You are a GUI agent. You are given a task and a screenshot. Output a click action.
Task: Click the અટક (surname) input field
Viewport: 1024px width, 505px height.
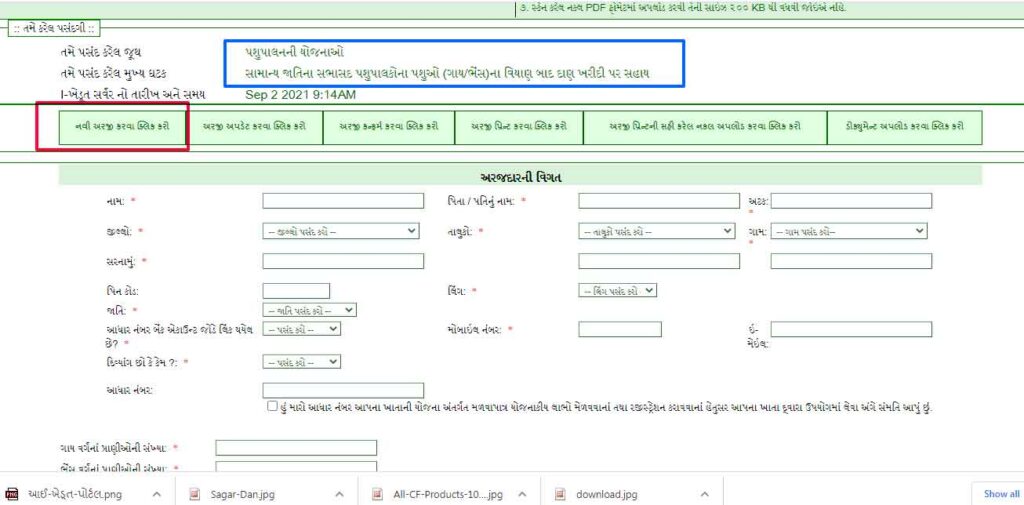pos(851,201)
